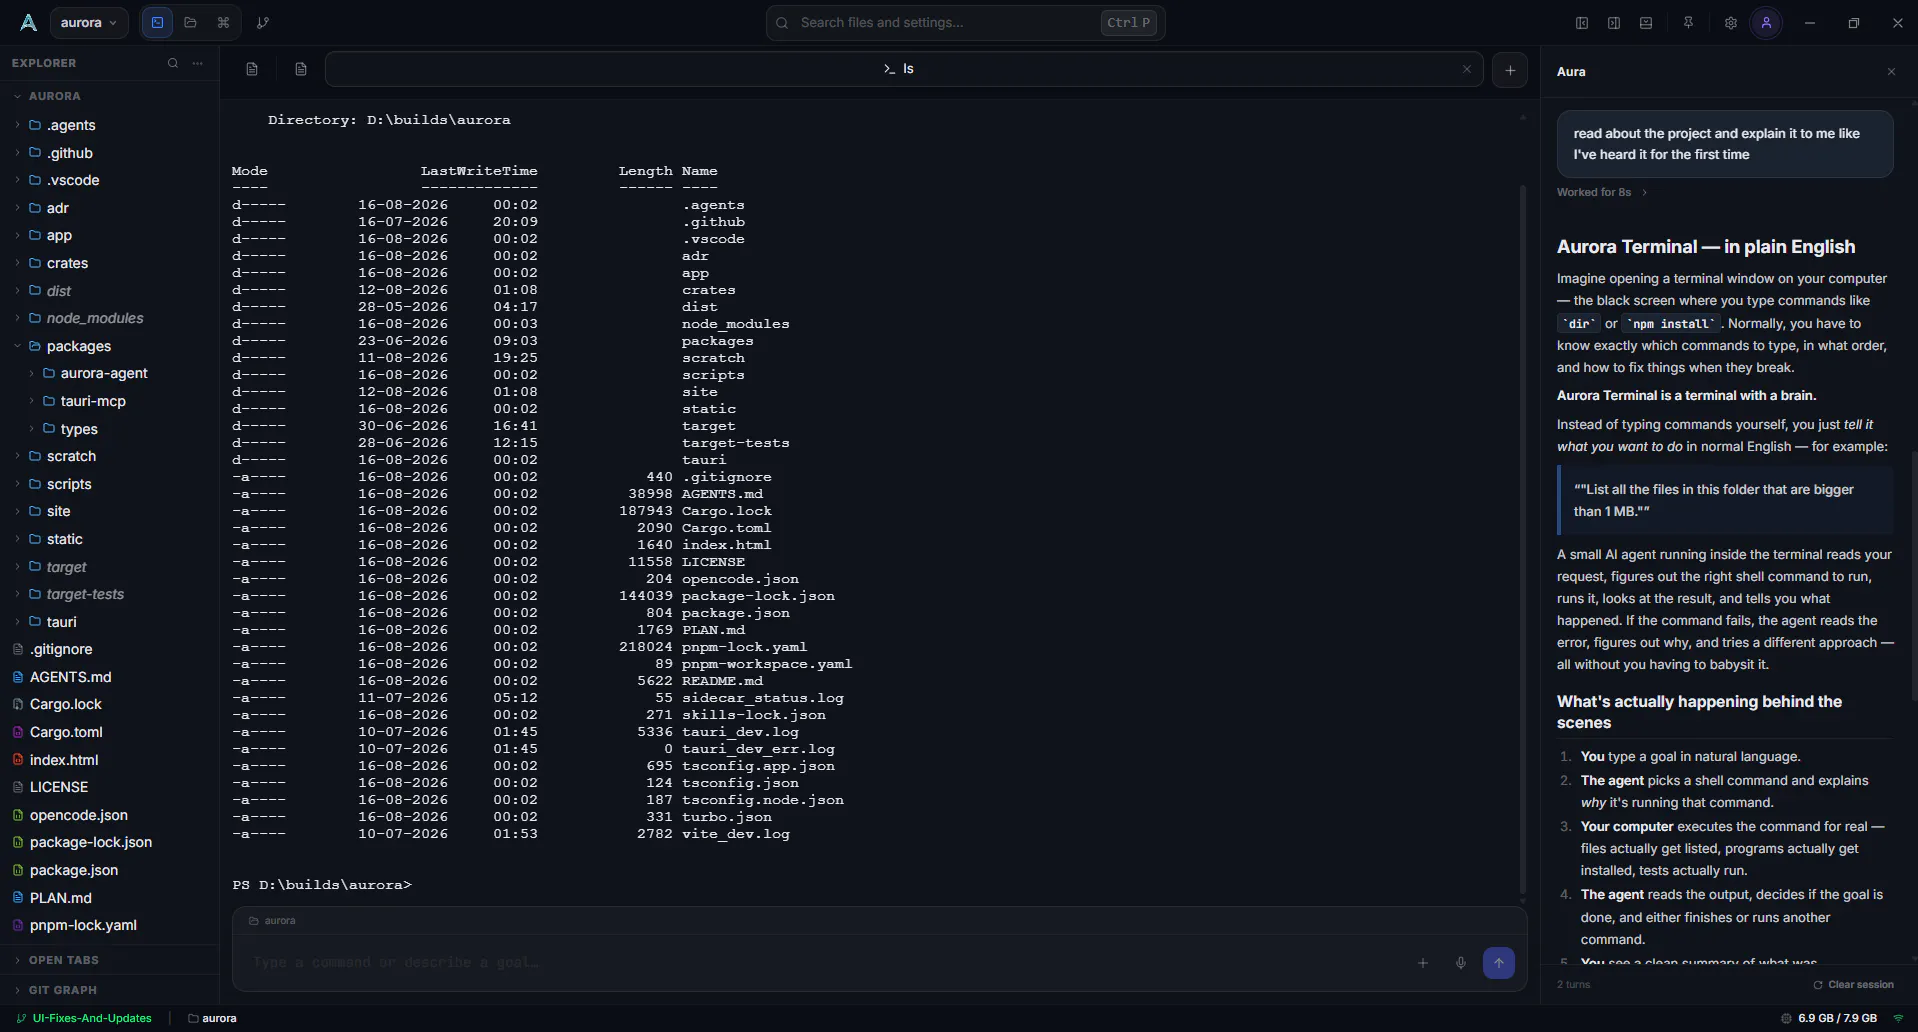
Task: Click the aurora folder in status bar
Action: point(212,1018)
